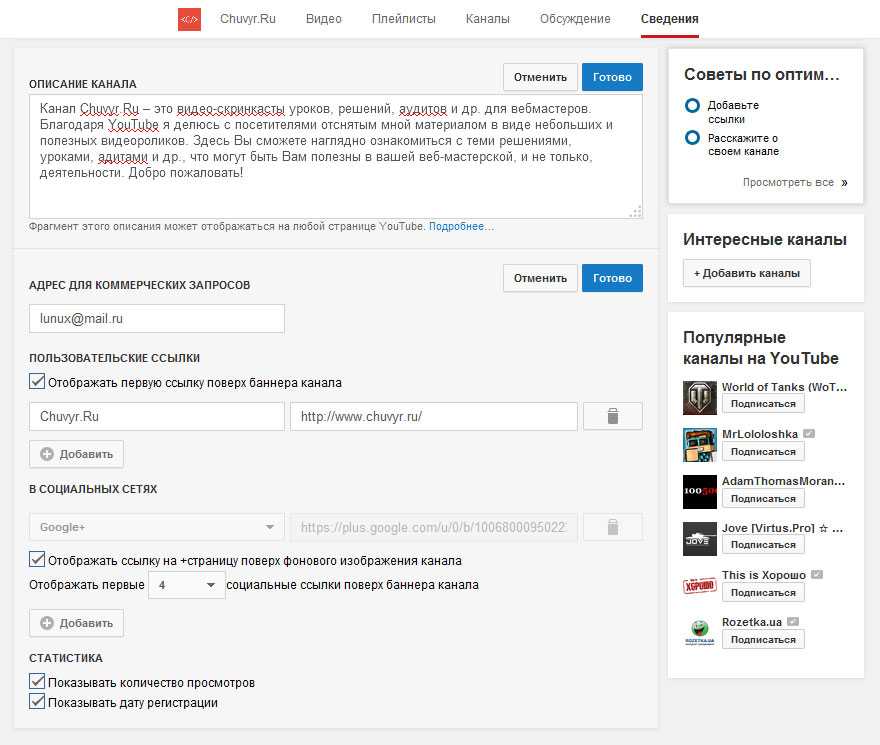Click Готово in the commercial inquiries section
This screenshot has height=745, width=880.
click(x=612, y=278)
